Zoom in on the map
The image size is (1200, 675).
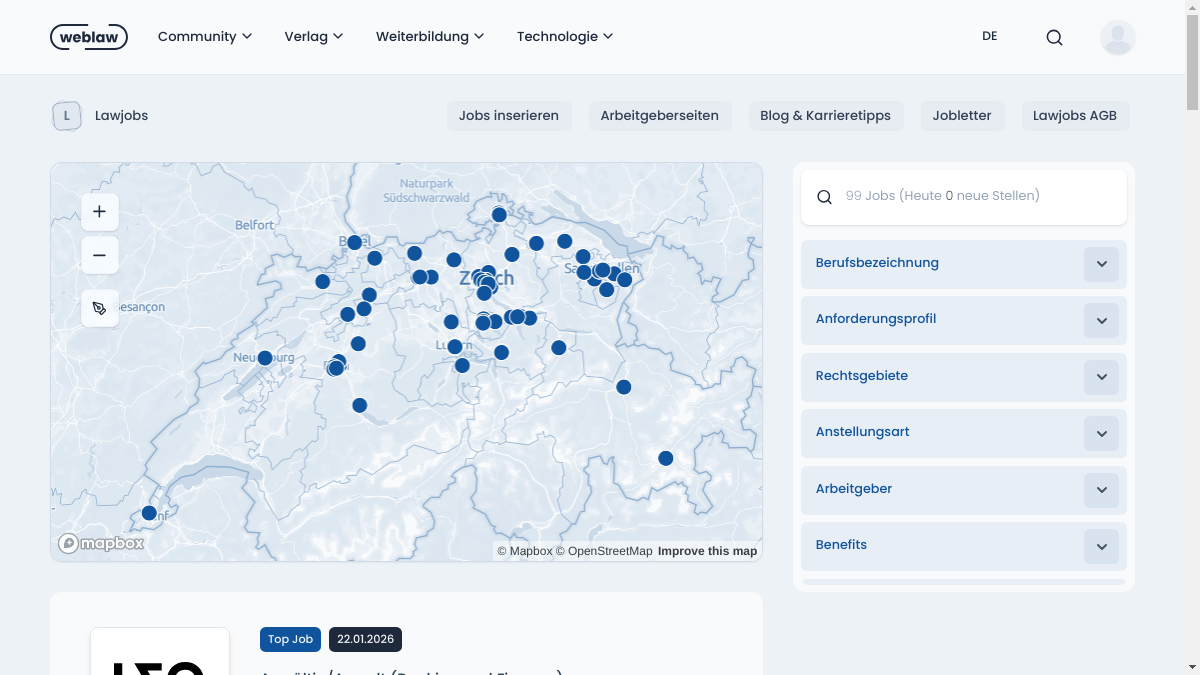click(99, 212)
